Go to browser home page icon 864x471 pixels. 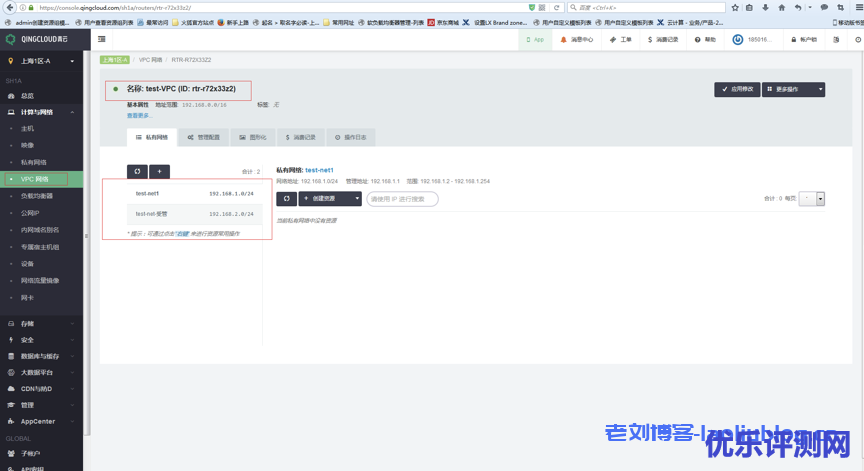coord(781,8)
